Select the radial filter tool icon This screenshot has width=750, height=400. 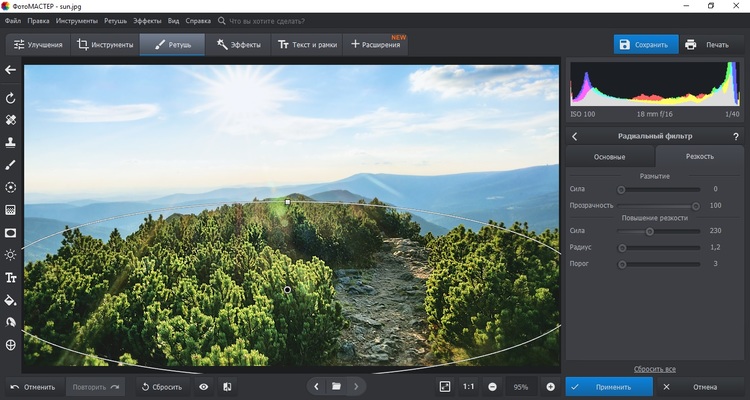point(11,232)
